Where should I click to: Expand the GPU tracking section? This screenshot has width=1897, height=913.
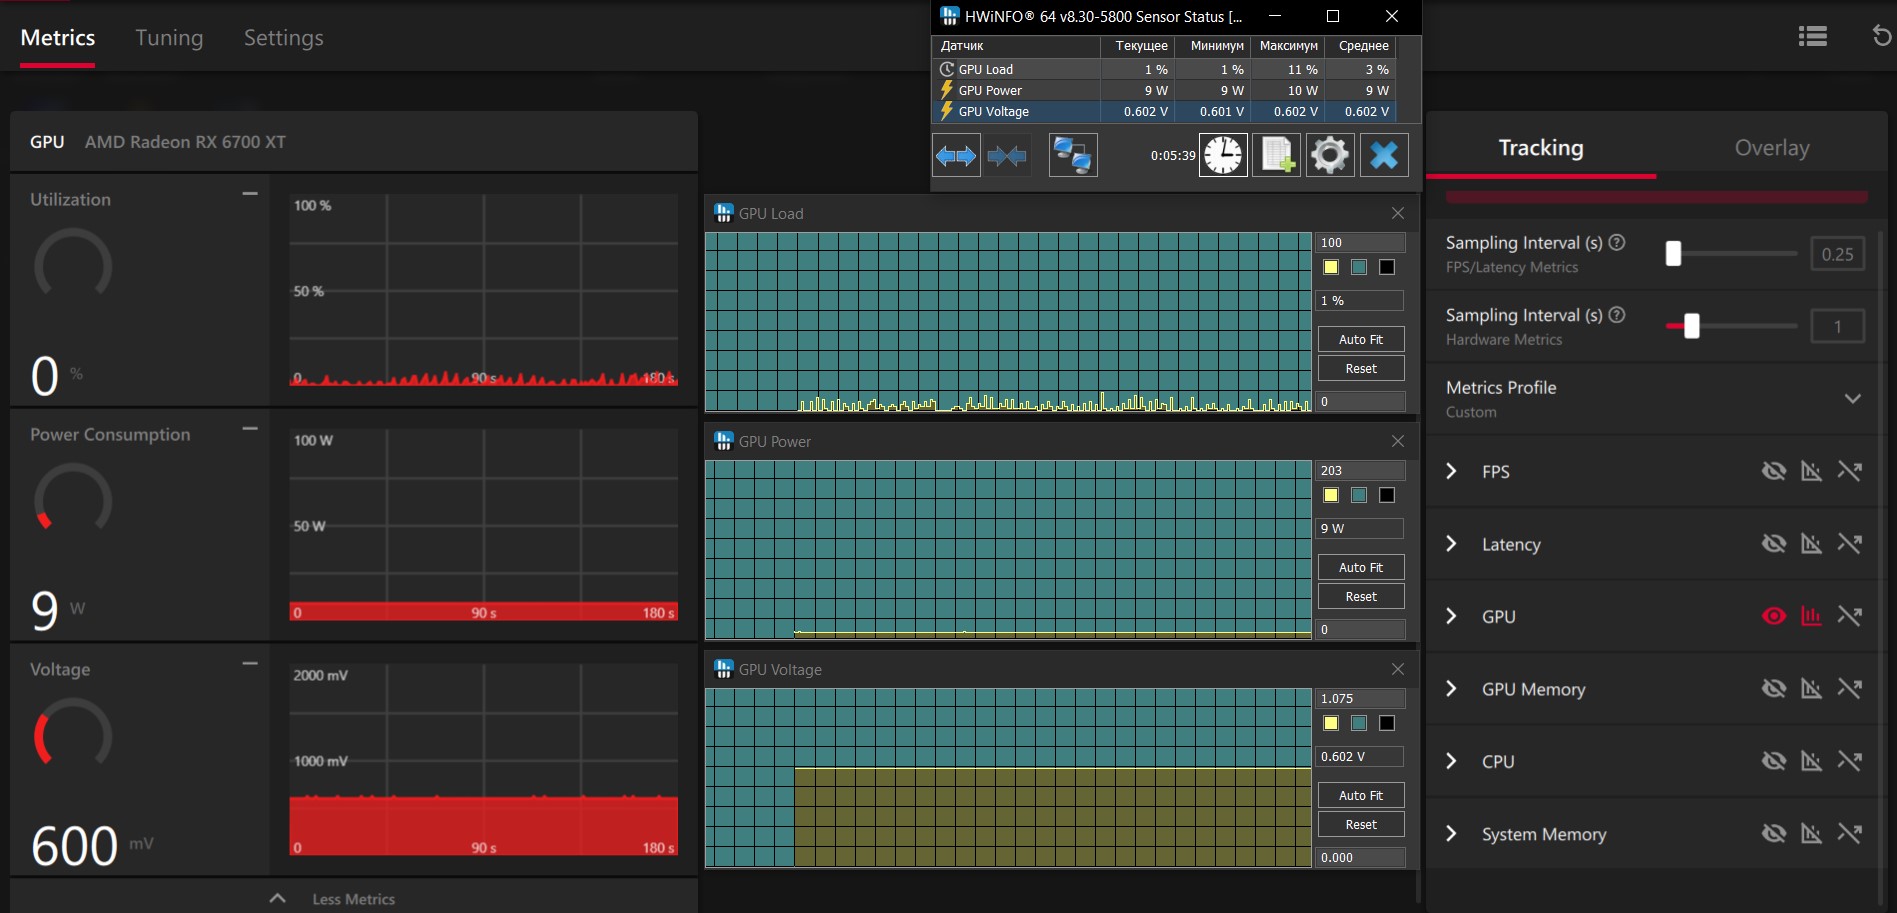[x=1452, y=616]
